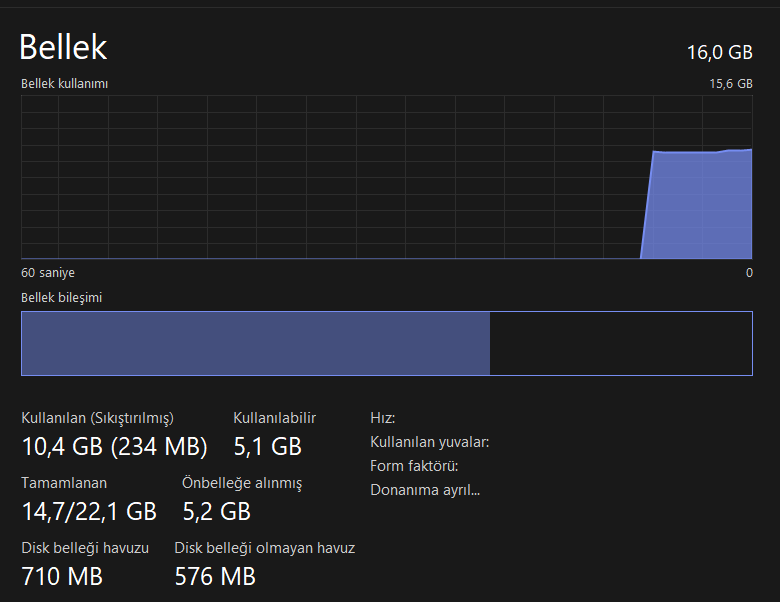Click the Disk belleği olmayan havuz label
Screen dimensions: 780x602
(264, 548)
